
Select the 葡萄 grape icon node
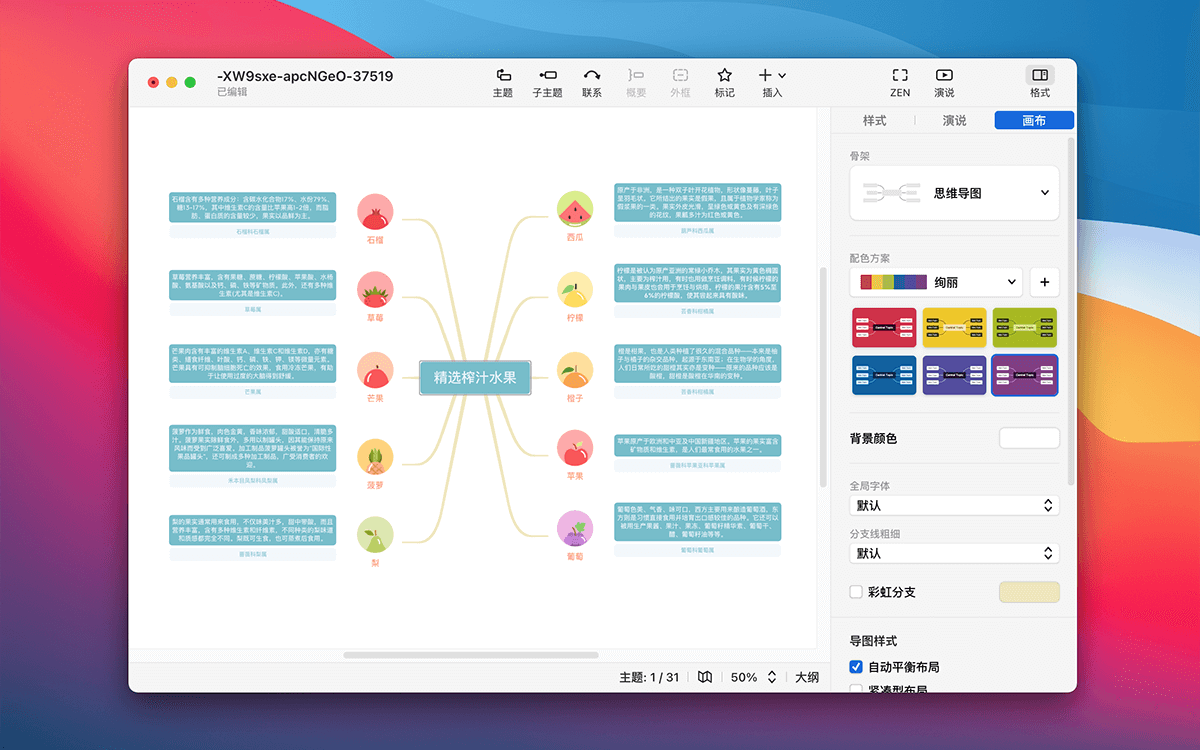[x=575, y=528]
